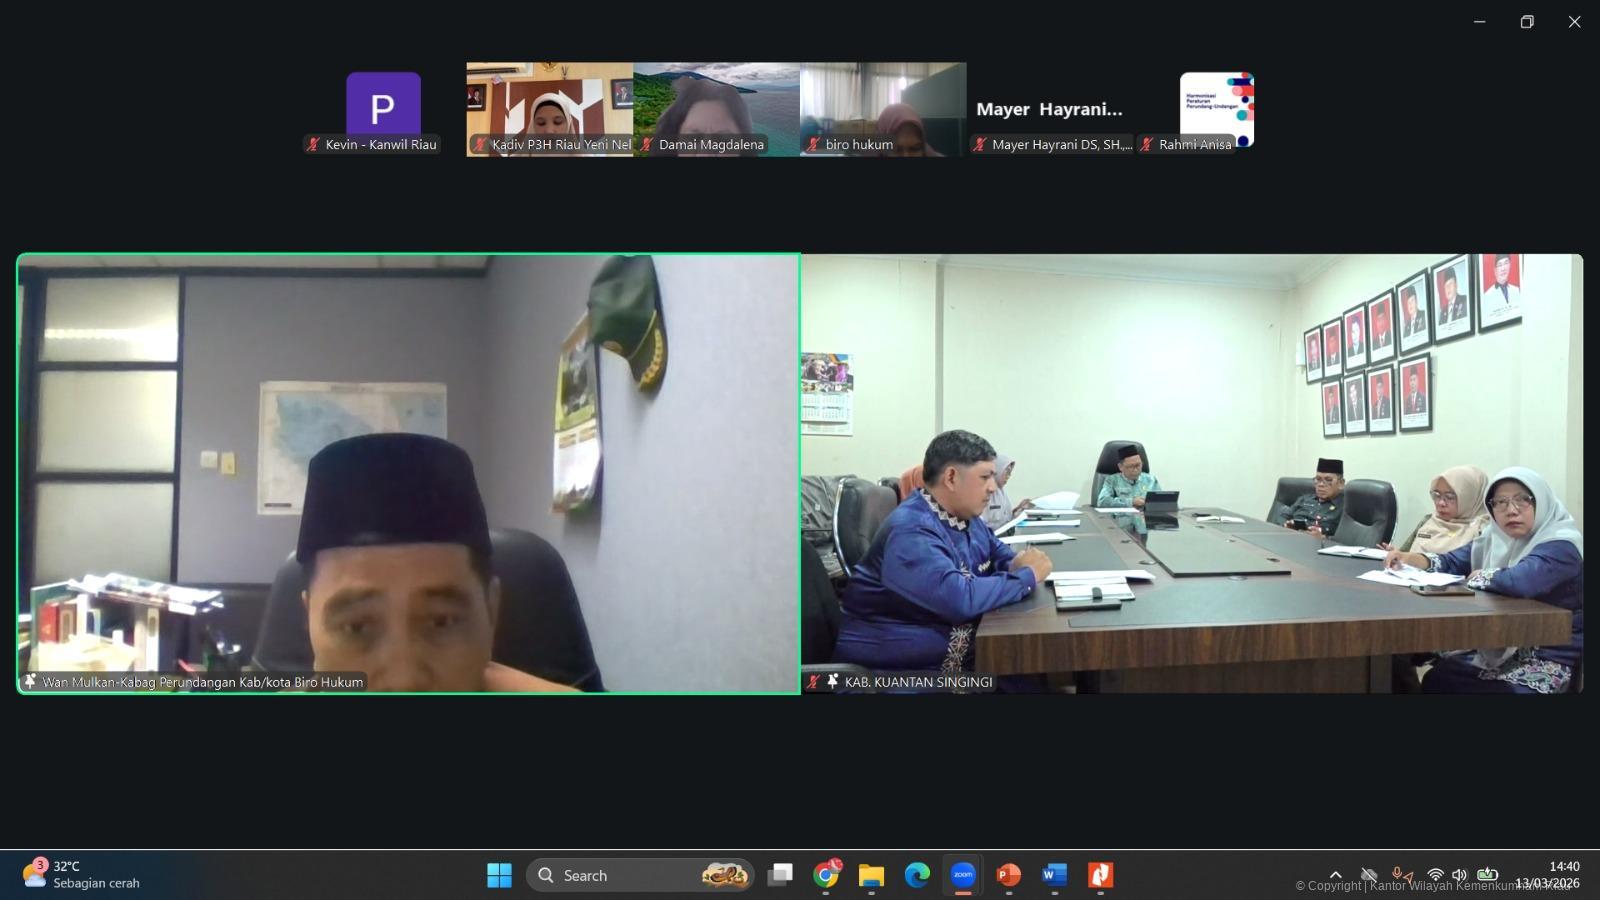Show hidden system tray icons

tap(1335, 875)
